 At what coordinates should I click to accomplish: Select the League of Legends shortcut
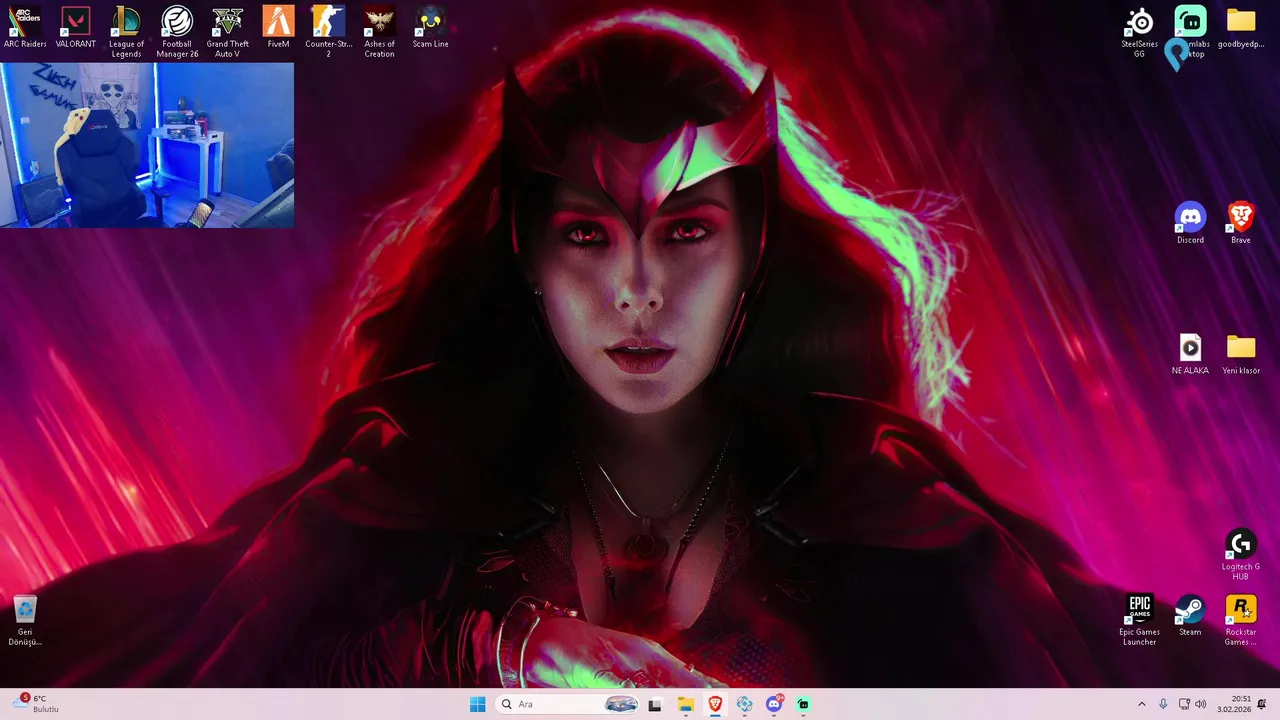pos(126,32)
